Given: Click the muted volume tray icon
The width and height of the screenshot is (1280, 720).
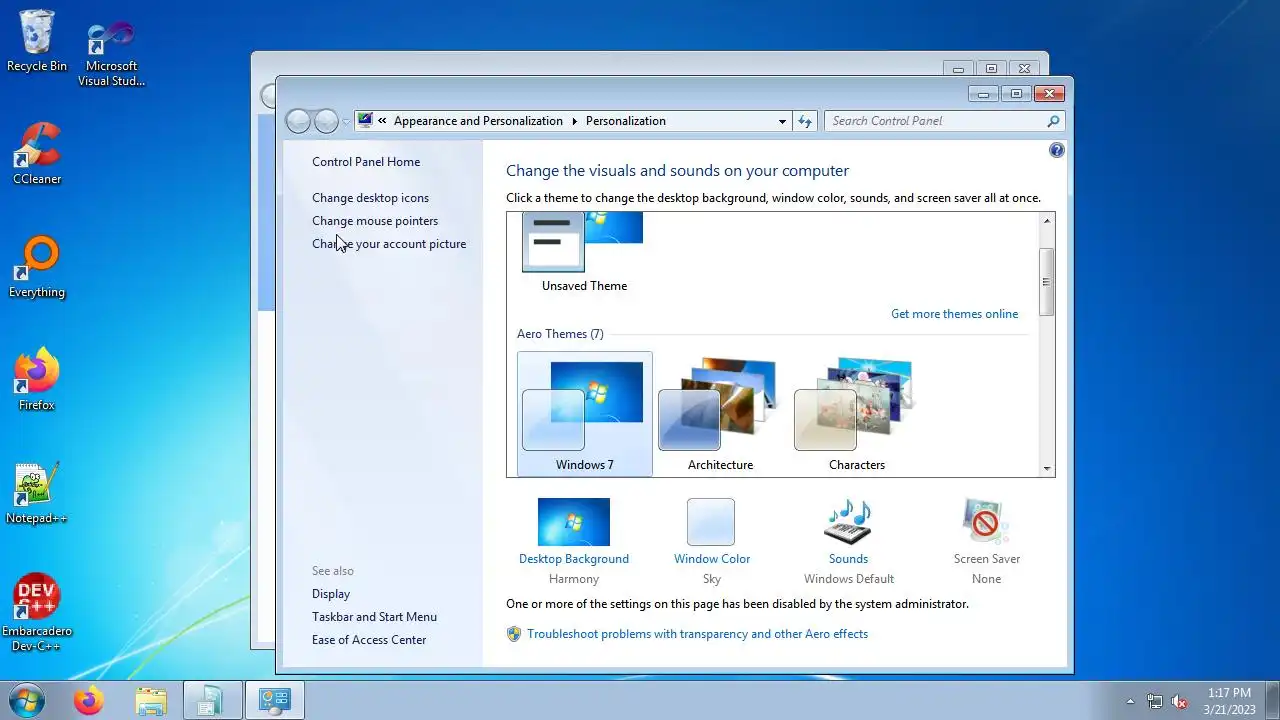Looking at the screenshot, I should click(1180, 701).
